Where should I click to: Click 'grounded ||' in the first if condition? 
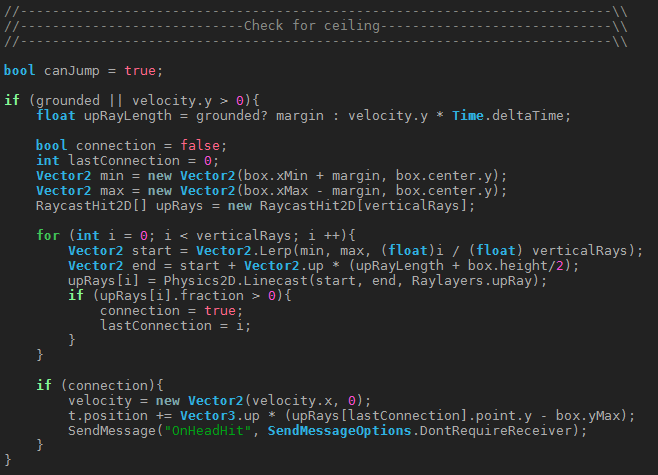[80, 101]
